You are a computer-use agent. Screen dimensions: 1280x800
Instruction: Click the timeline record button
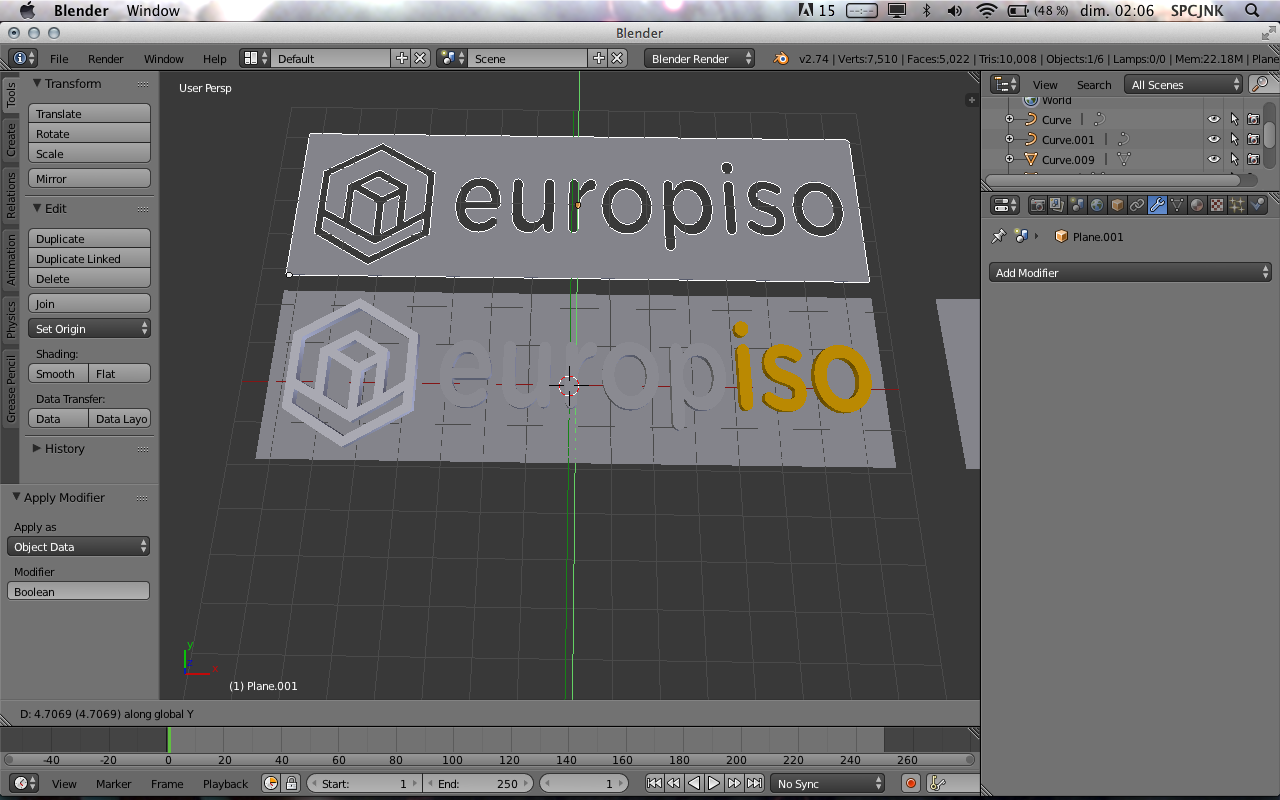pyautogui.click(x=910, y=784)
